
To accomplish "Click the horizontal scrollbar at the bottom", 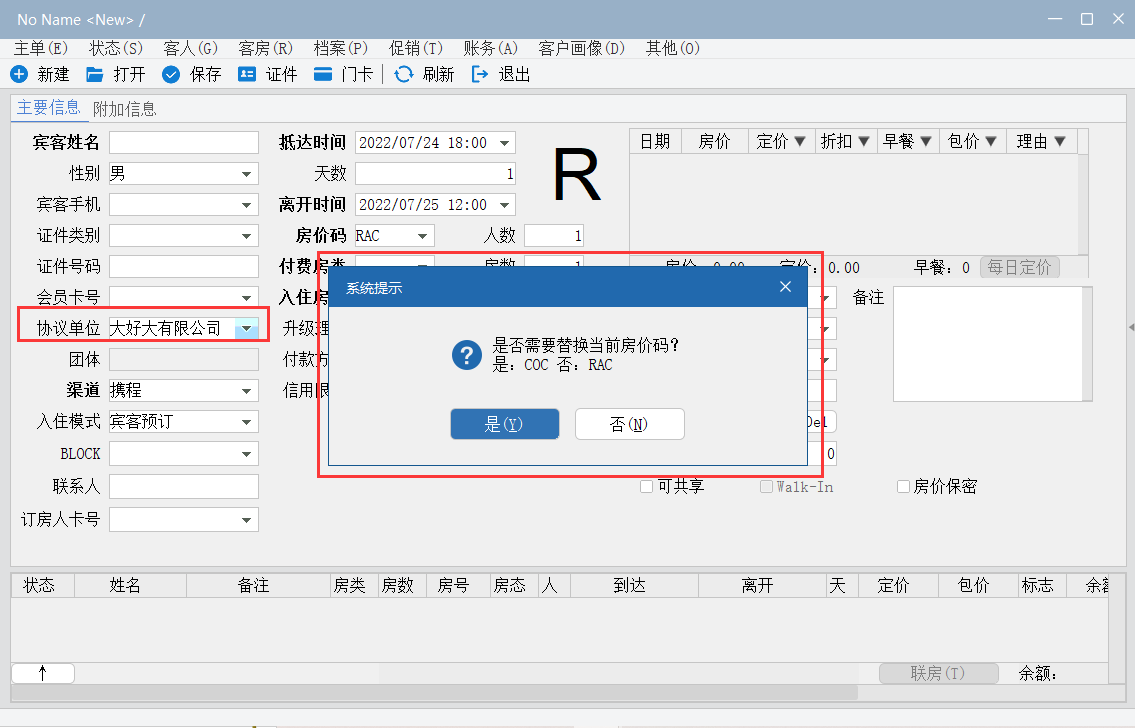I will [x=434, y=693].
